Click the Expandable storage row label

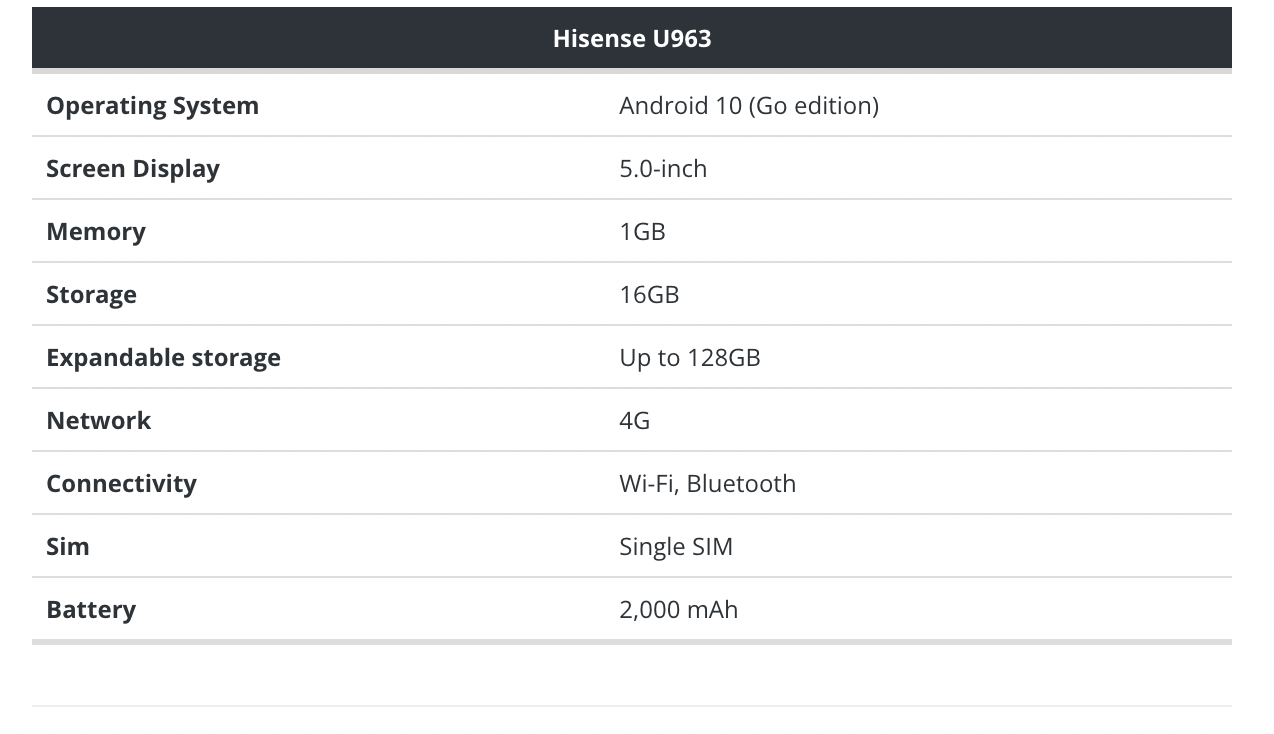click(x=163, y=358)
